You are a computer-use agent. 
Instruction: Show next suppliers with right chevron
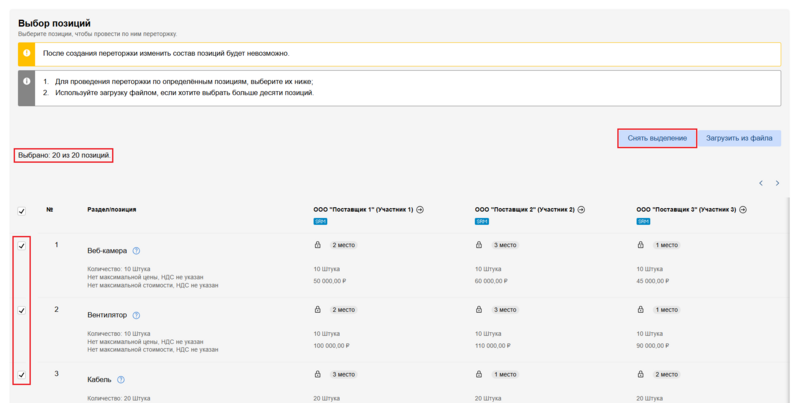777,183
